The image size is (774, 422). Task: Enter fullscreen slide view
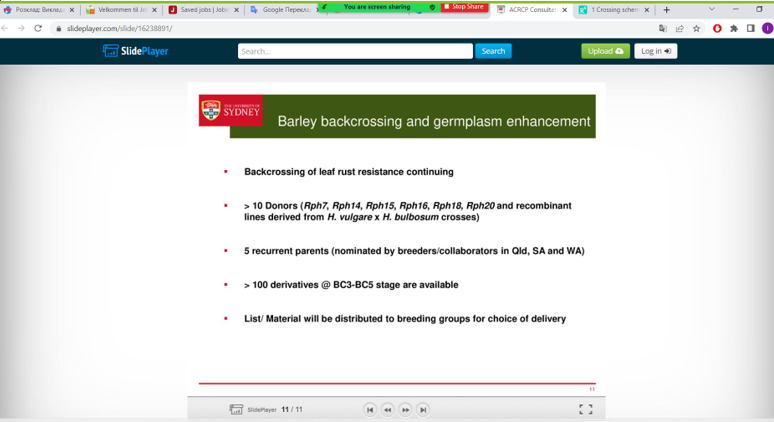pos(586,409)
